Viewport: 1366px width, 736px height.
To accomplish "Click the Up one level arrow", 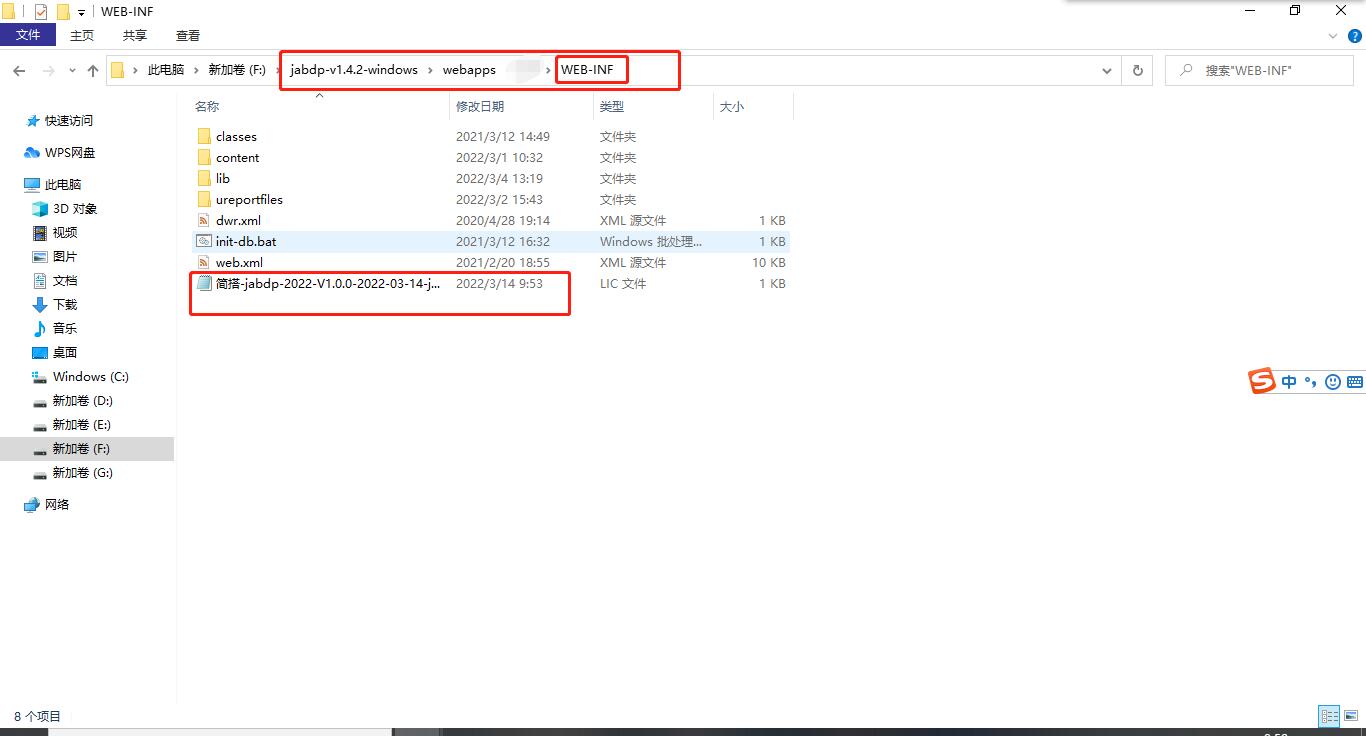I will point(93,71).
